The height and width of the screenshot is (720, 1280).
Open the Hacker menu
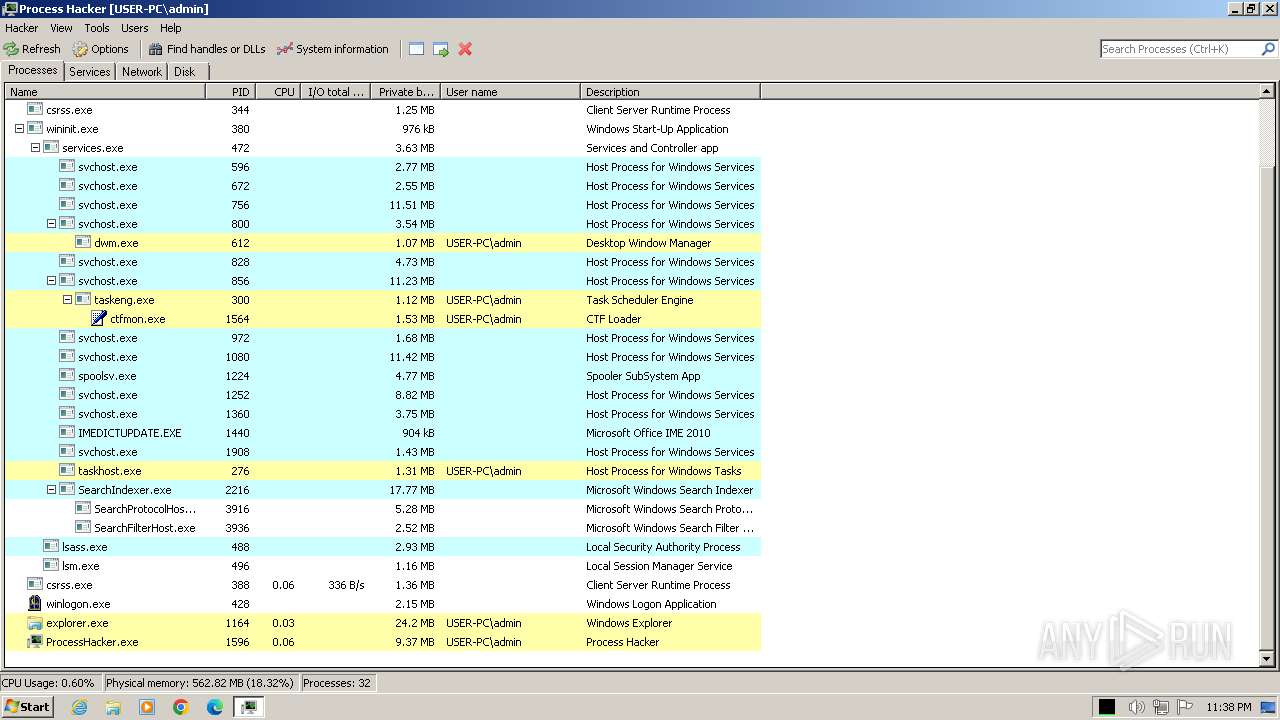click(x=22, y=28)
